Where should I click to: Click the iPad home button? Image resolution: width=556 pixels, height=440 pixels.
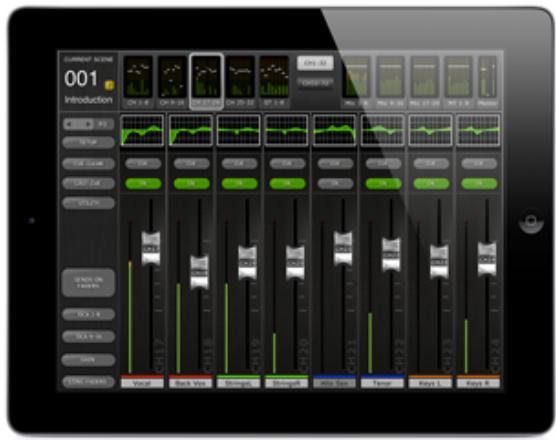pyautogui.click(x=531, y=221)
